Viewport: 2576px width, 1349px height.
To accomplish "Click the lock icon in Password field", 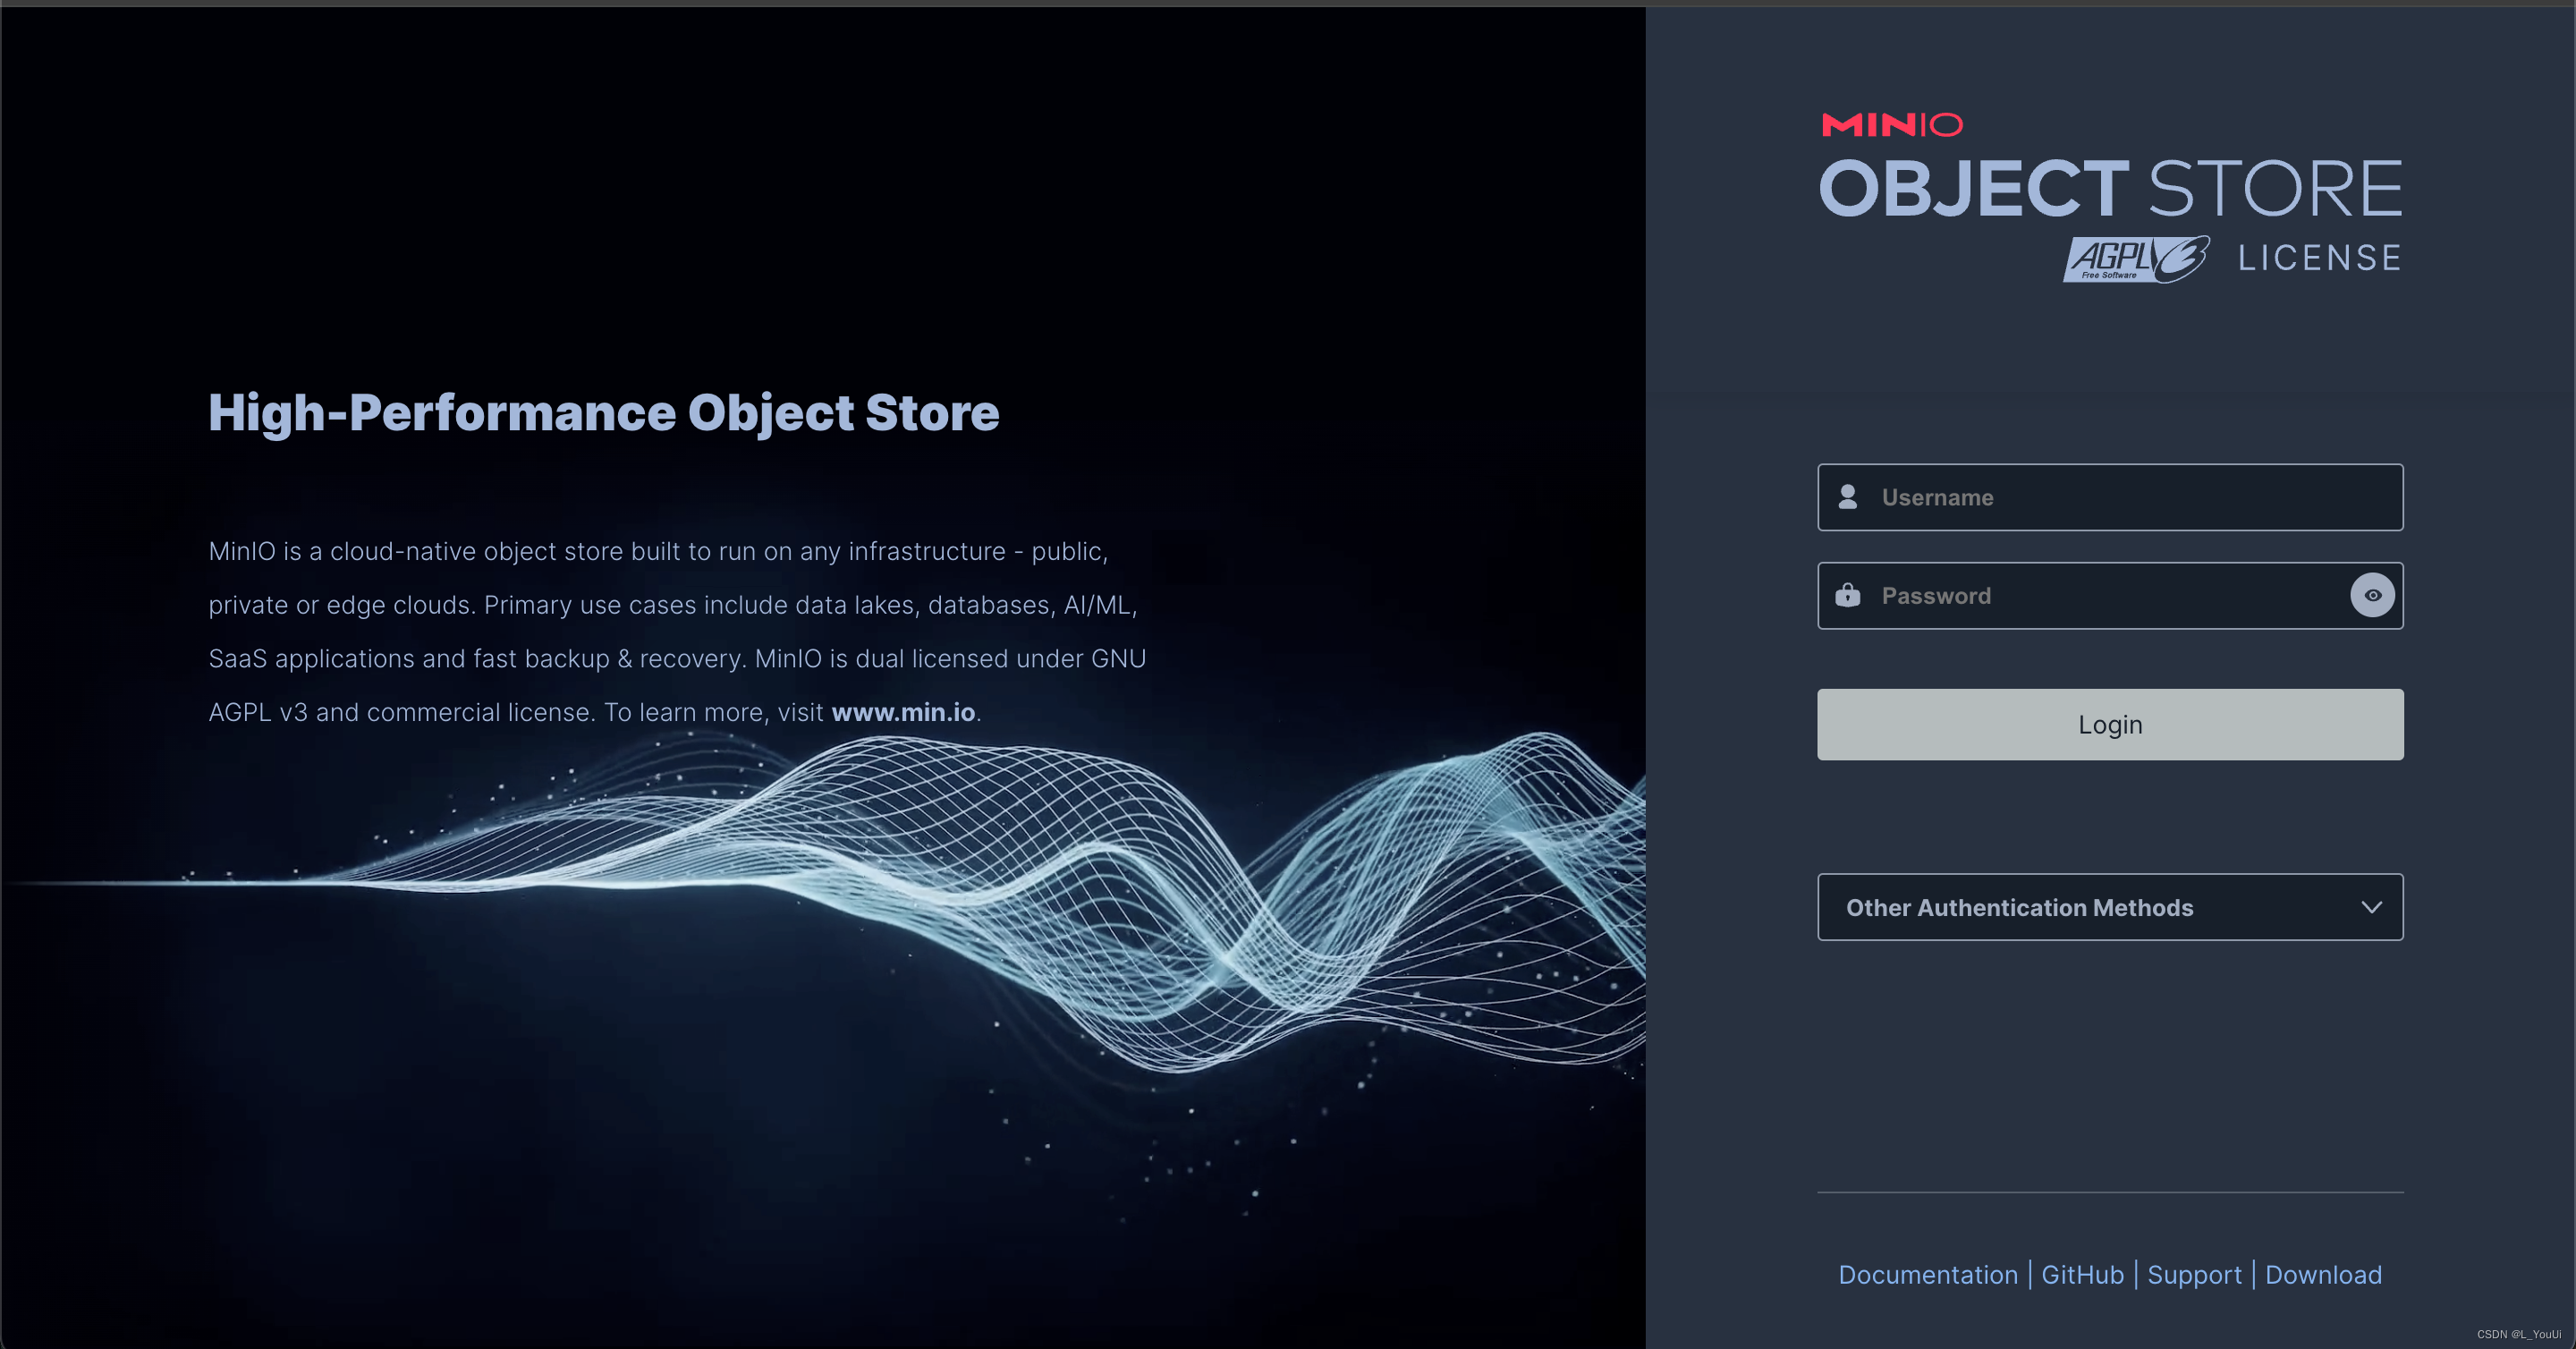I will [x=1847, y=596].
